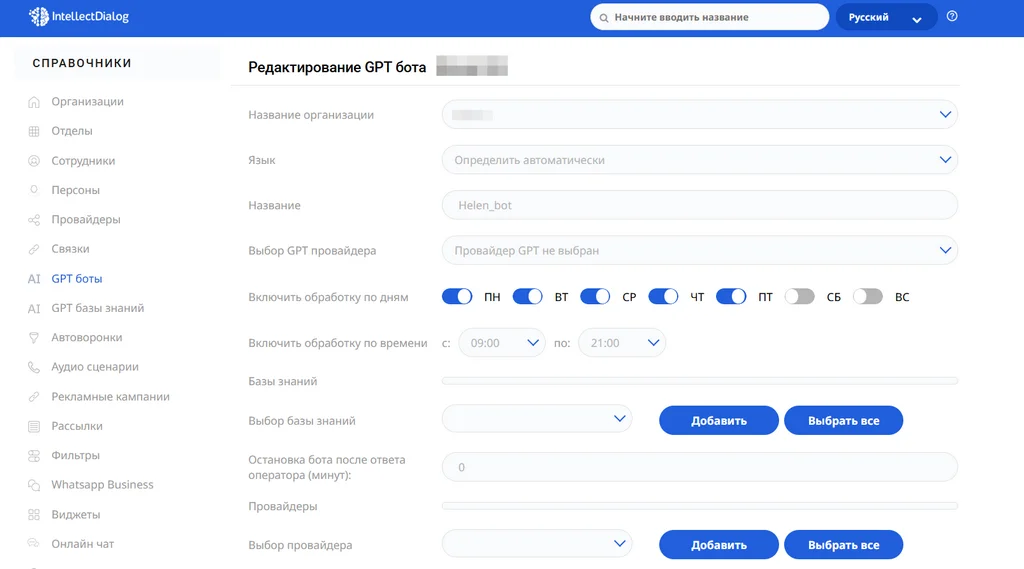Screen dimensions: 1024x569
Task: Click the Организации house icon
Action: pos(34,102)
